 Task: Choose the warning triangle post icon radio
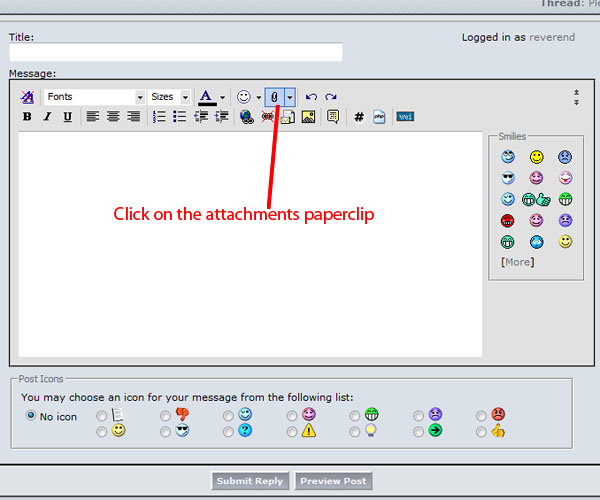[x=292, y=431]
